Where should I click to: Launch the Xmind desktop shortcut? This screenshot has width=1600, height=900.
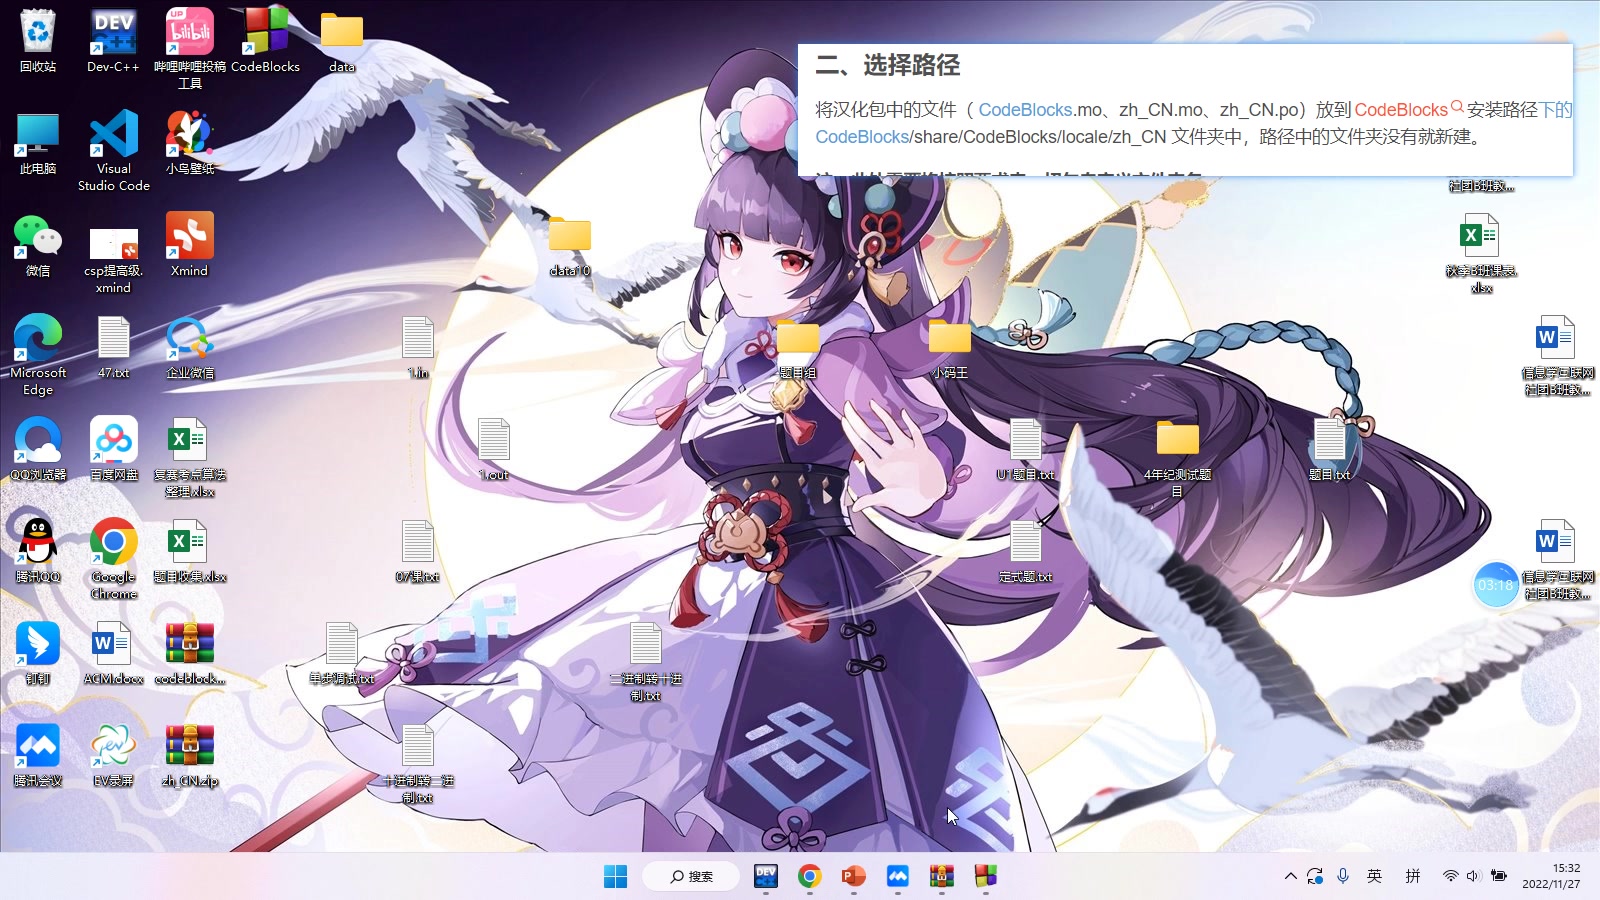click(x=190, y=246)
